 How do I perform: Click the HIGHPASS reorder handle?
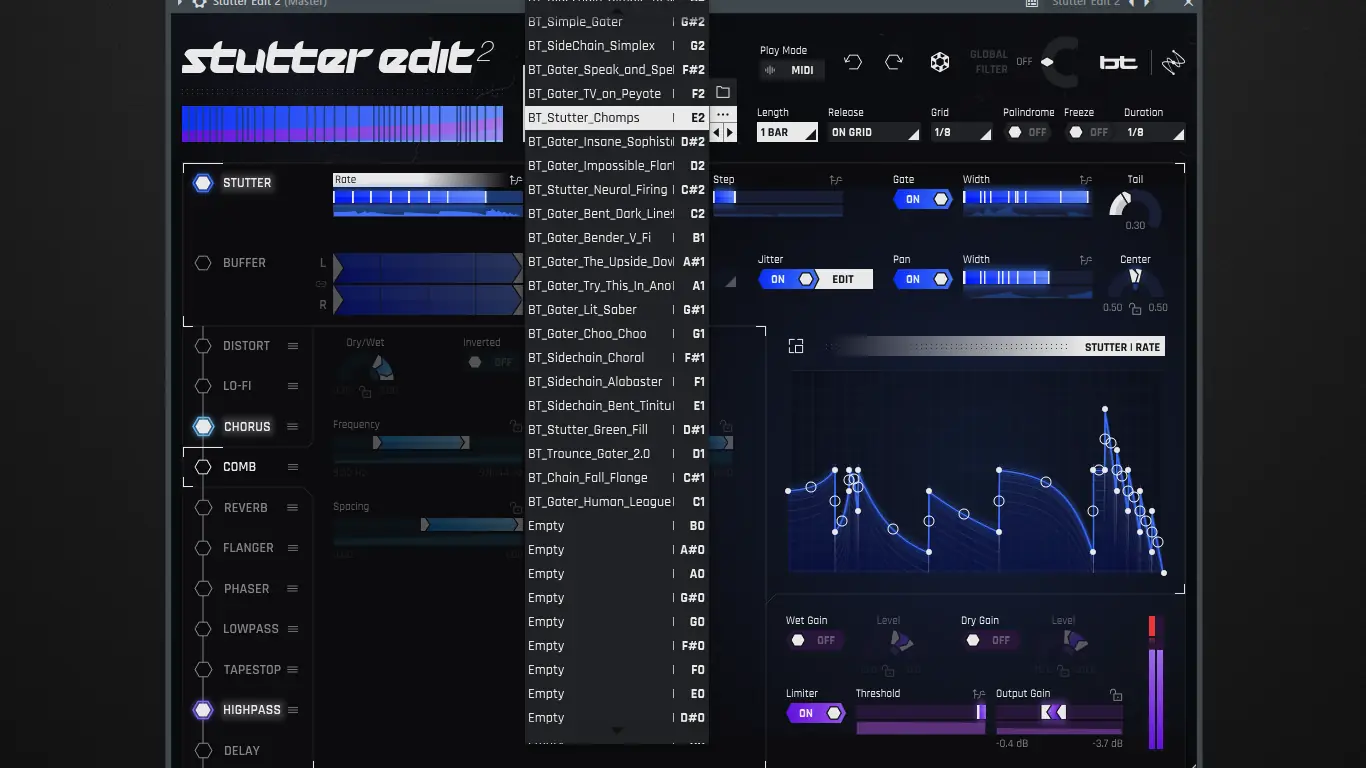[x=293, y=710]
